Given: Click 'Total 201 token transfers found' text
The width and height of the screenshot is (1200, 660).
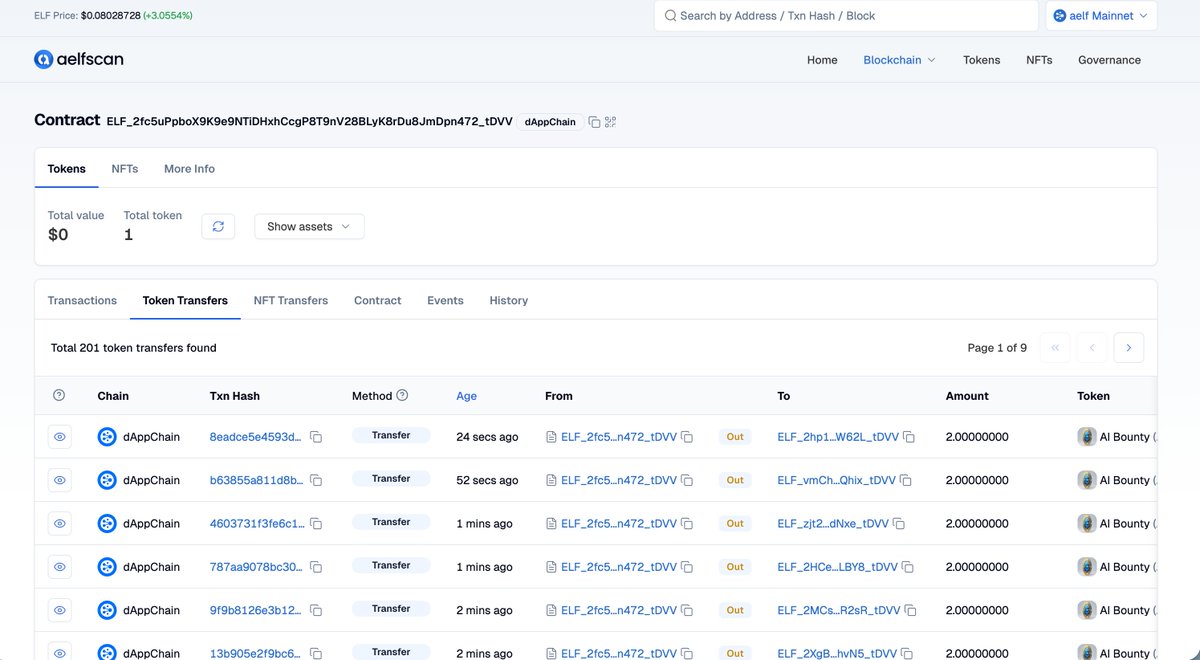Looking at the screenshot, I should pos(134,348).
